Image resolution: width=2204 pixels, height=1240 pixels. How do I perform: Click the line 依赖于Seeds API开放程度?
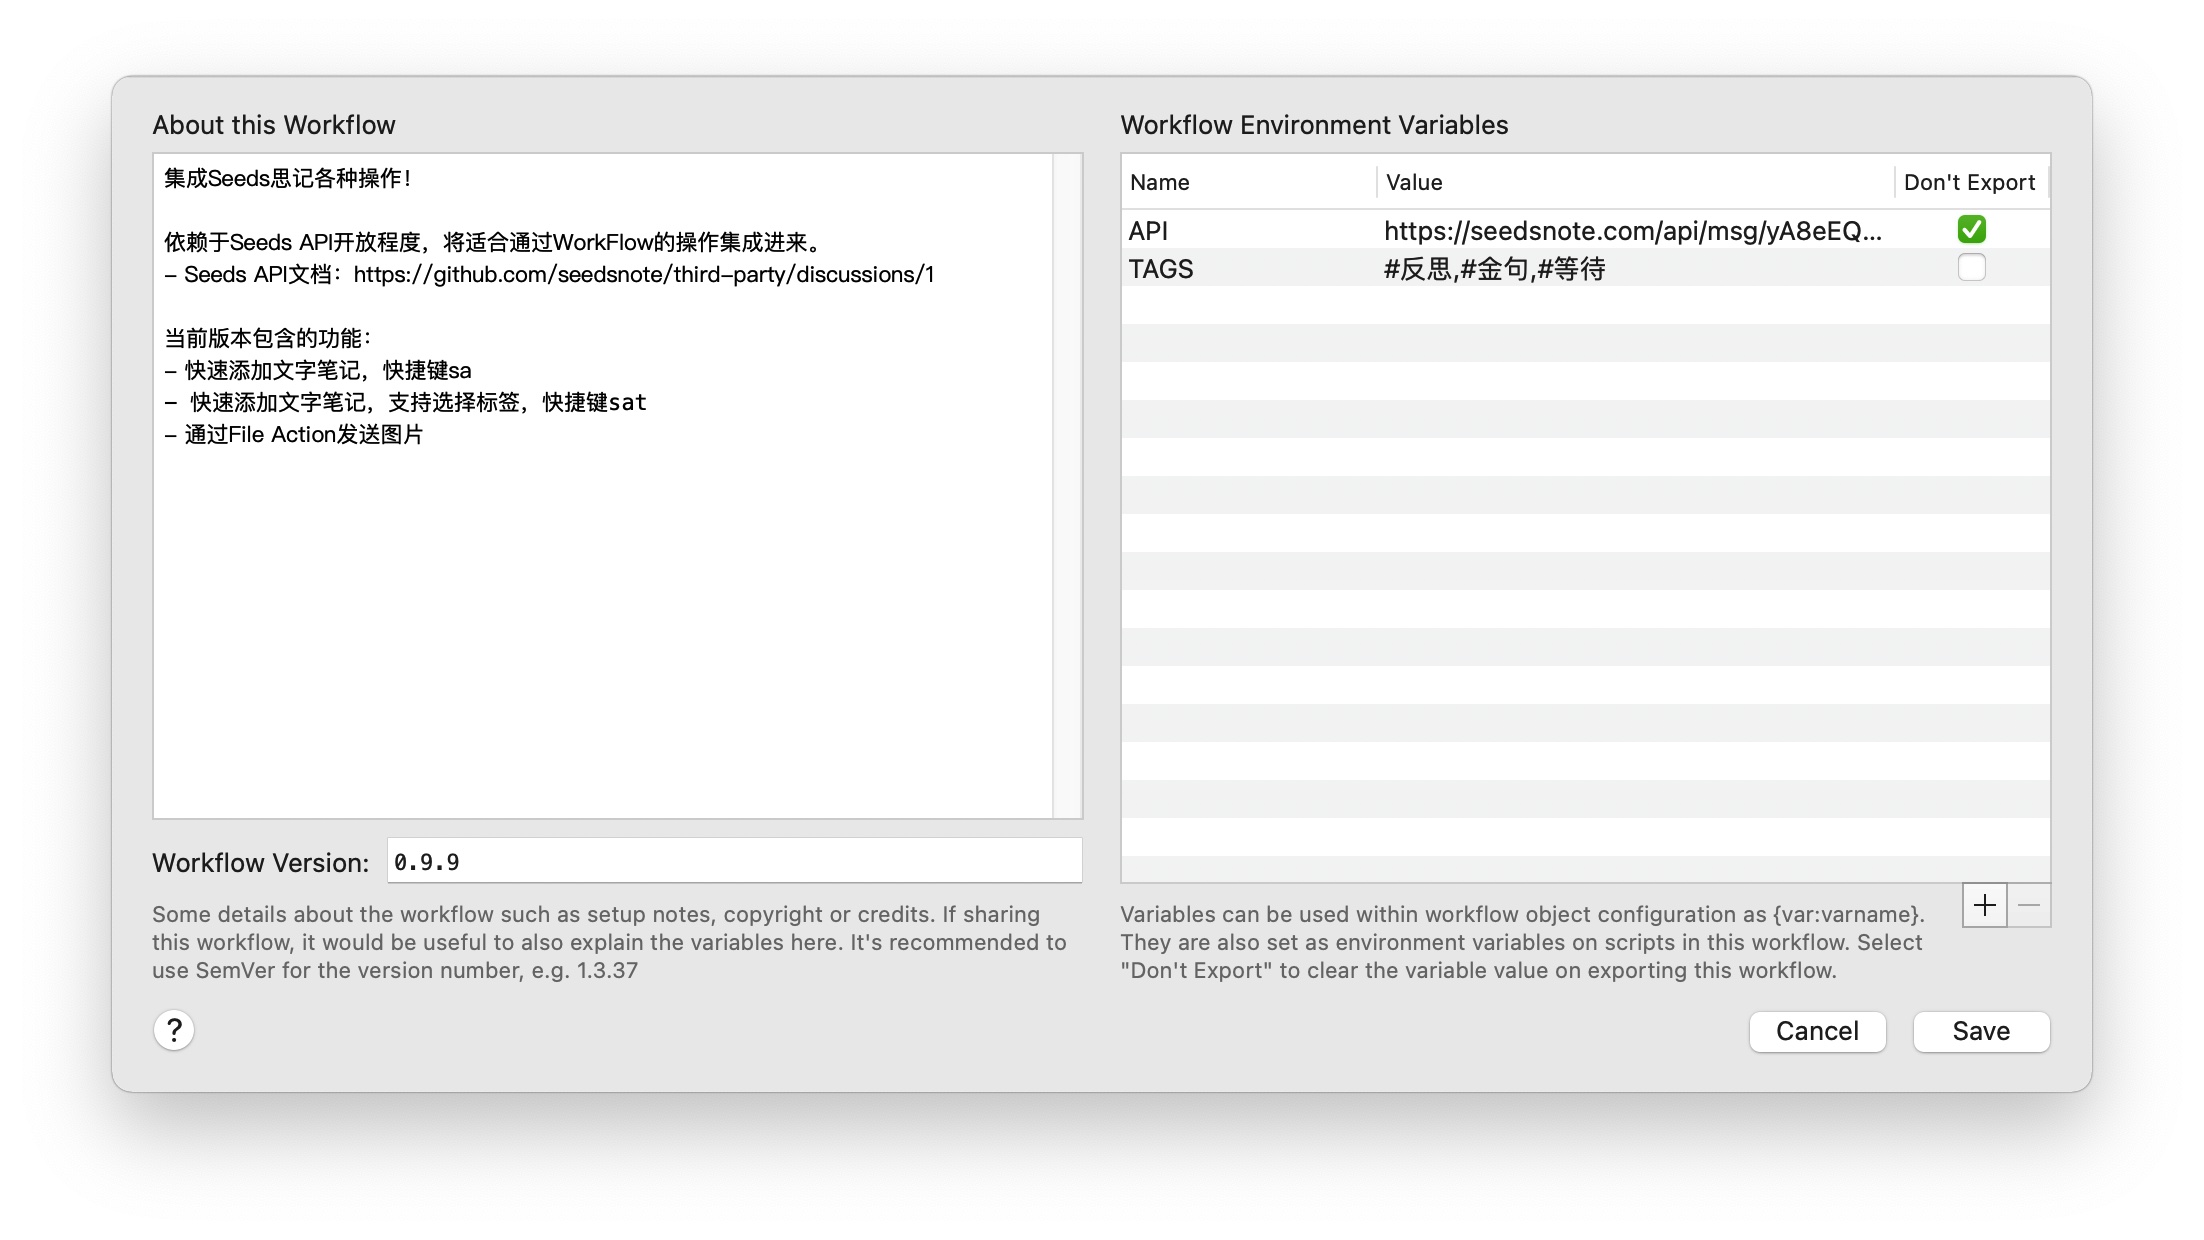494,242
